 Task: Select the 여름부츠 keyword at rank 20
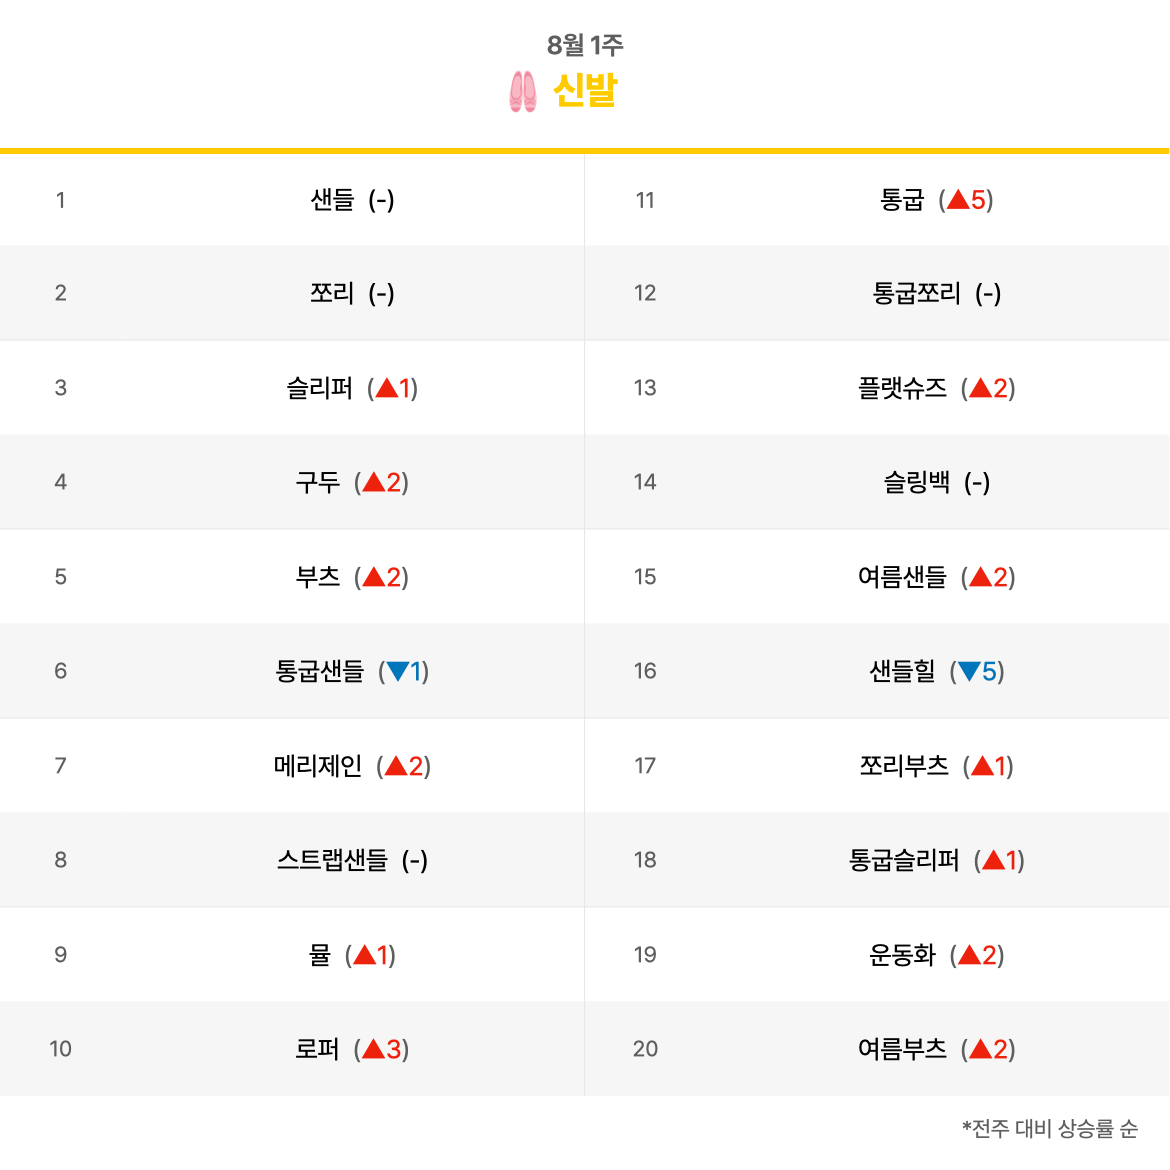tap(902, 1048)
